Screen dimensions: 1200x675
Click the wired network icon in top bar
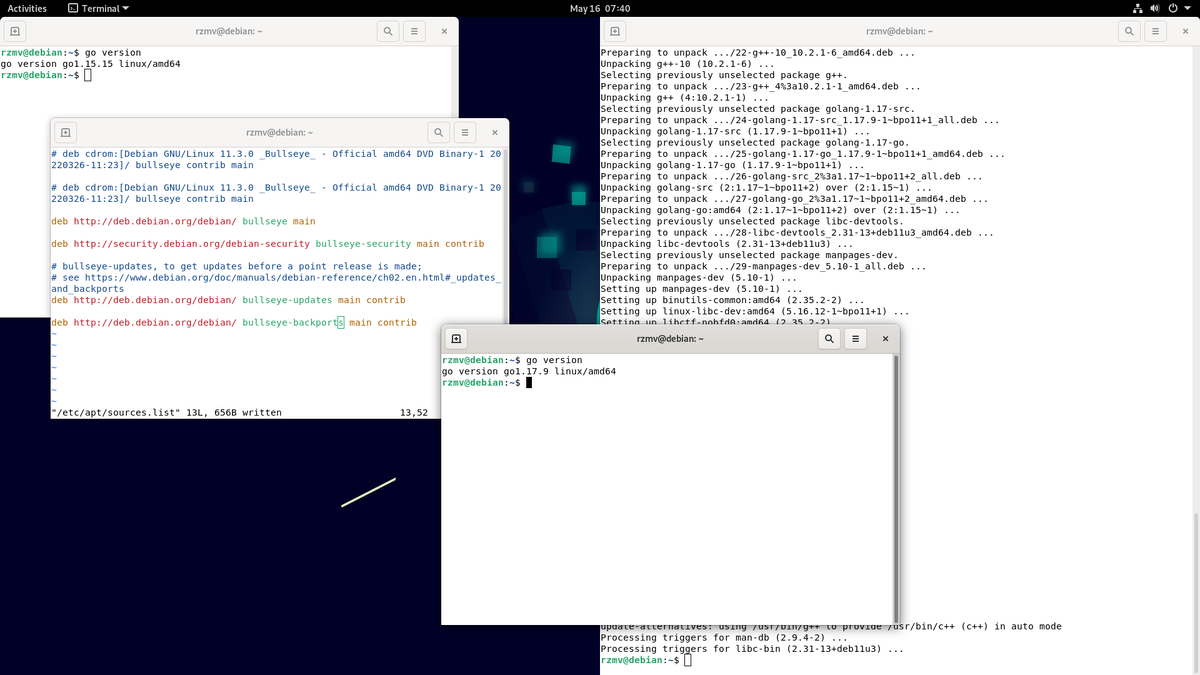tap(1137, 8)
